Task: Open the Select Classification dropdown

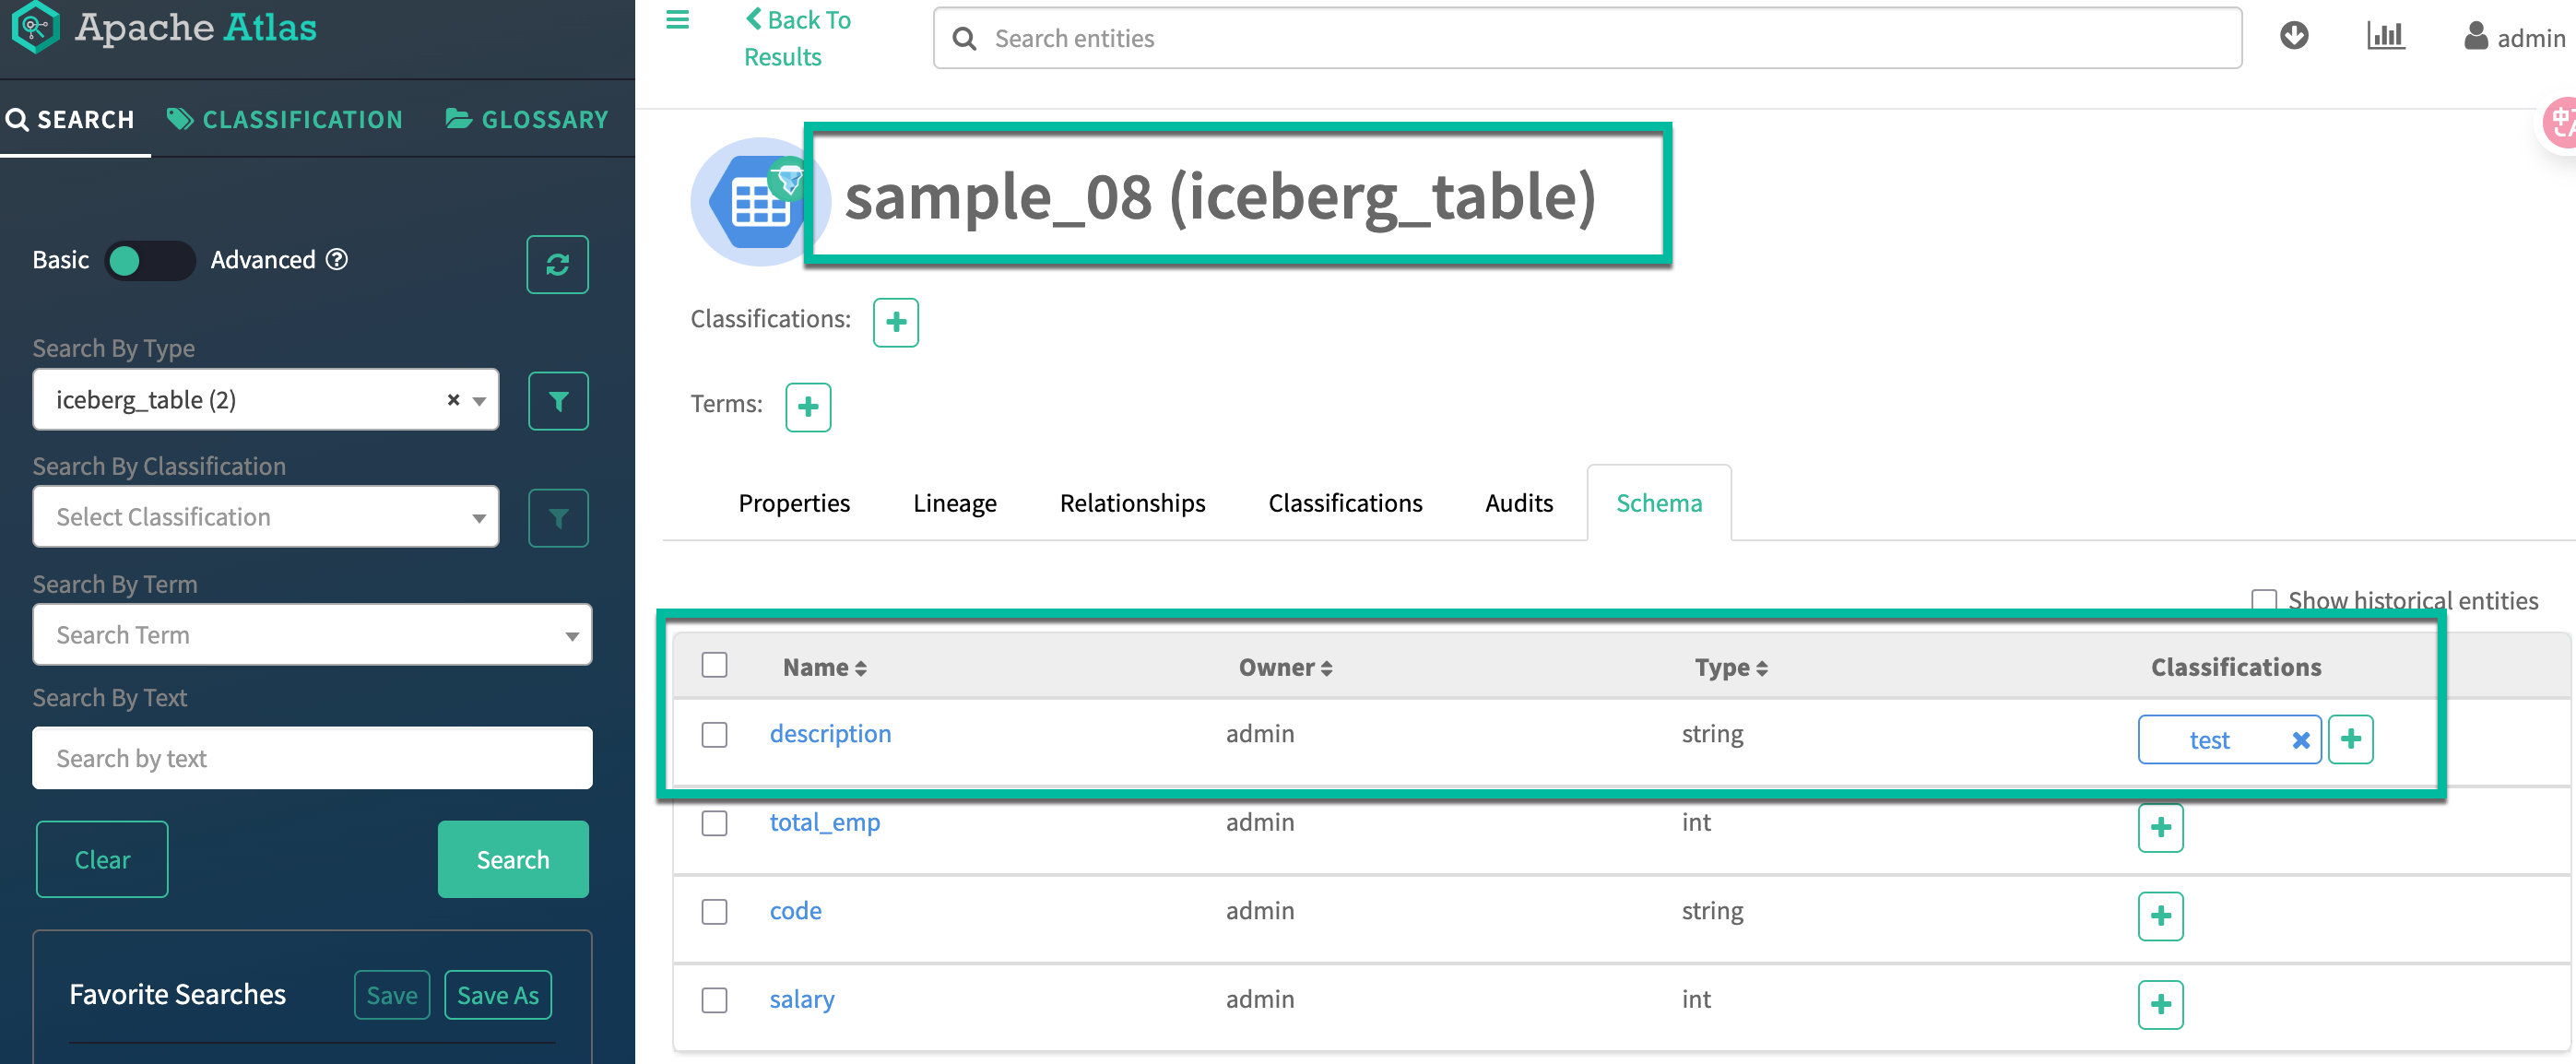Action: point(265,517)
